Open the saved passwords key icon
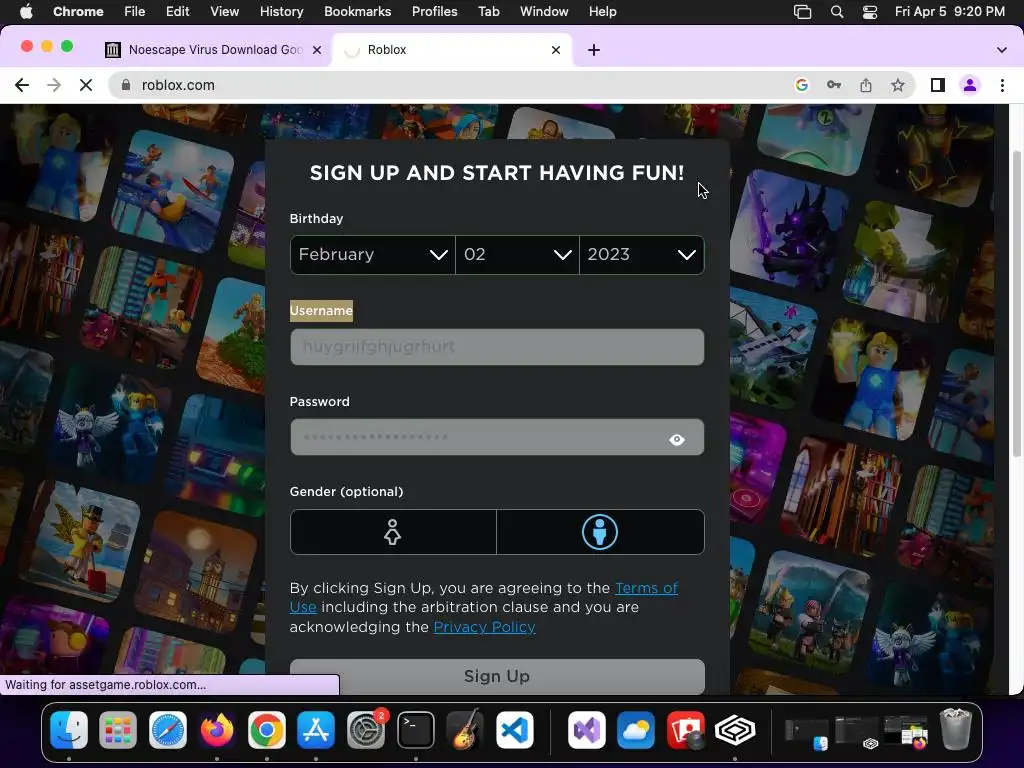 pos(833,85)
